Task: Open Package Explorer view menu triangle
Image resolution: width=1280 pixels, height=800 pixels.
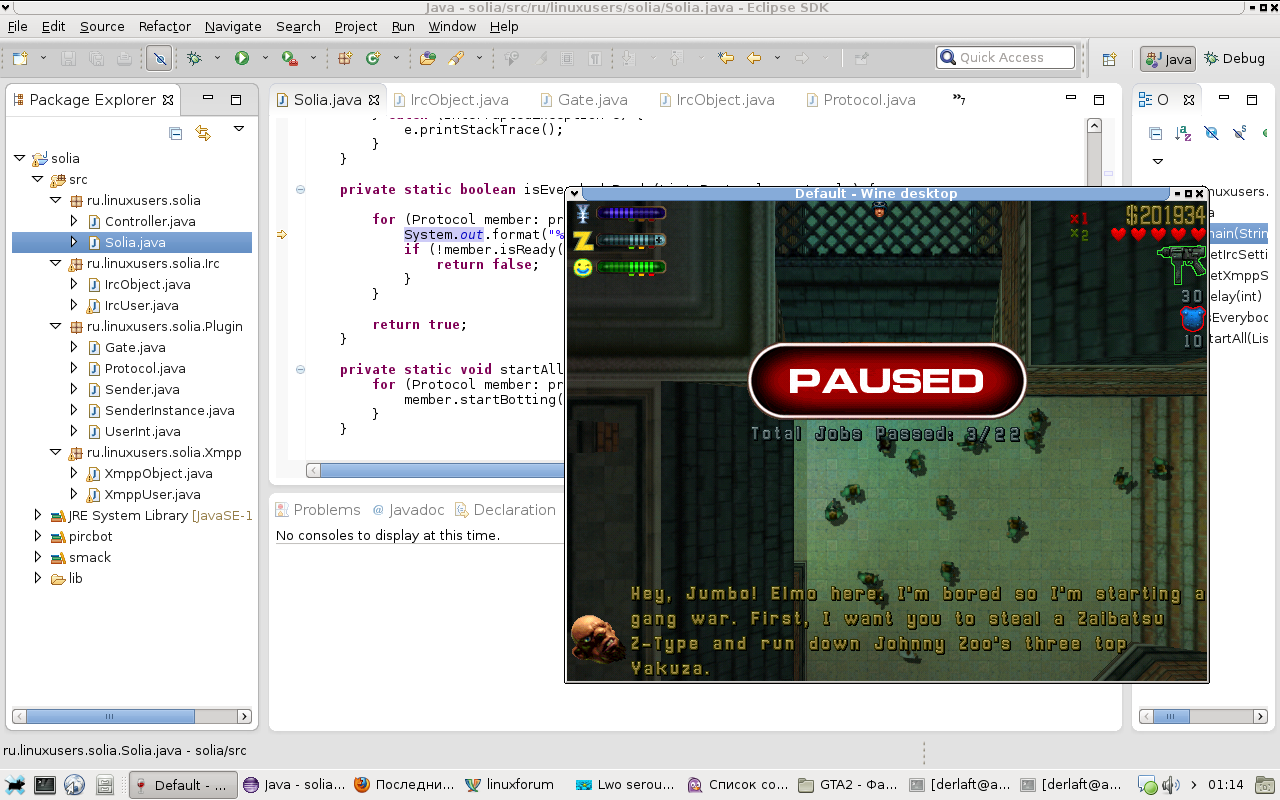Action: [x=239, y=129]
